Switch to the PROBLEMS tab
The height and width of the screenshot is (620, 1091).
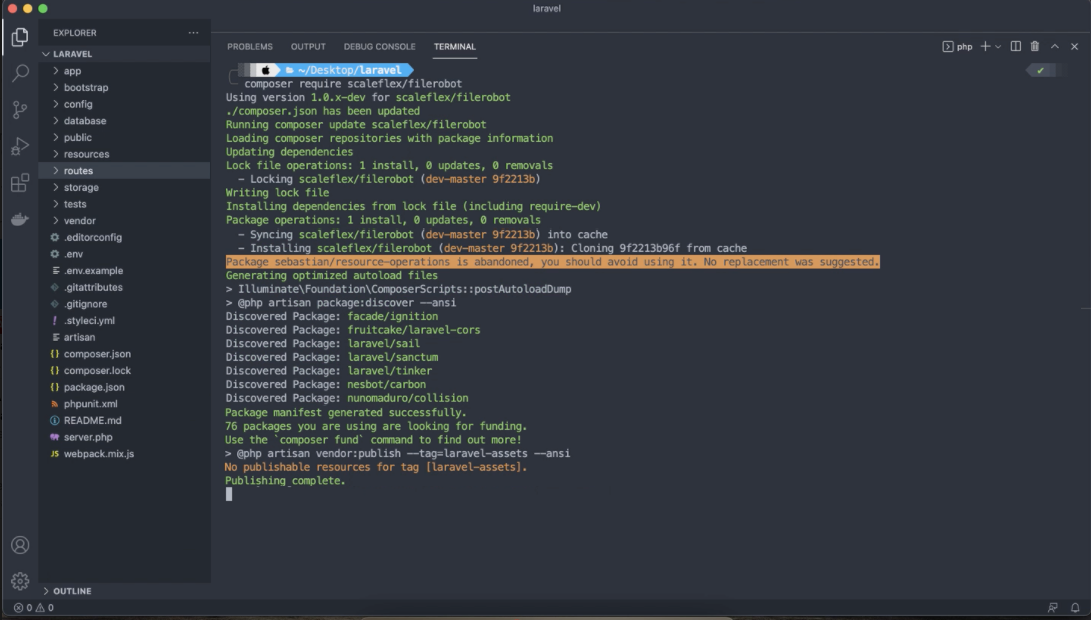249,47
